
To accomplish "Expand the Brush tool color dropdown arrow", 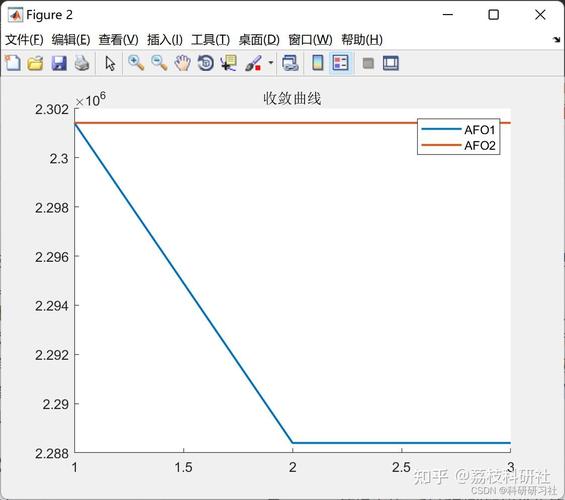I will (x=271, y=63).
